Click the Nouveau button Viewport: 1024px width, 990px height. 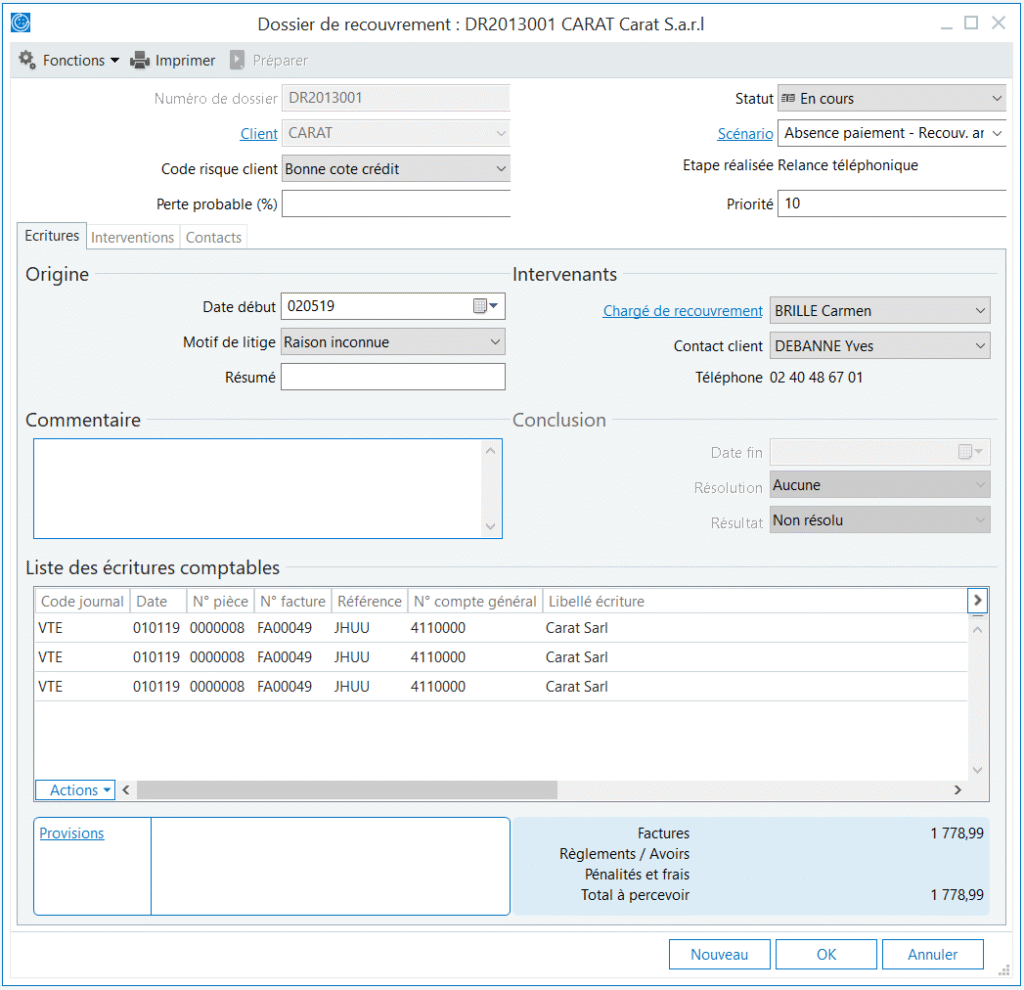point(719,954)
